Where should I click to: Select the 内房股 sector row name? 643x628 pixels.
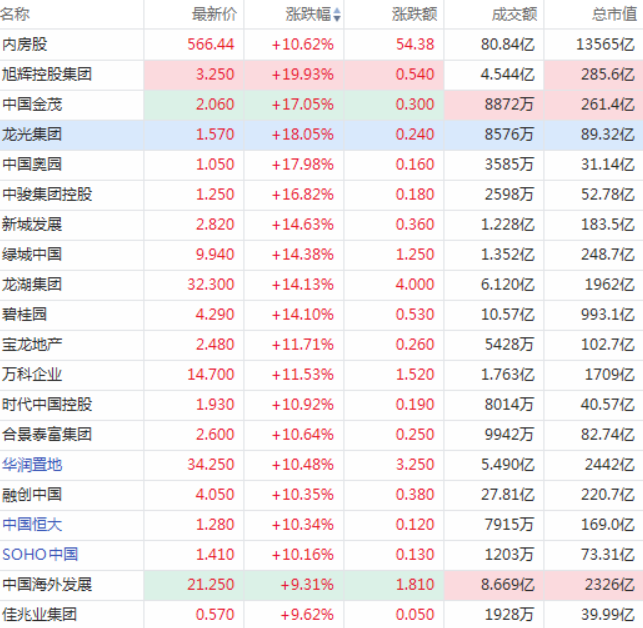[x=25, y=44]
